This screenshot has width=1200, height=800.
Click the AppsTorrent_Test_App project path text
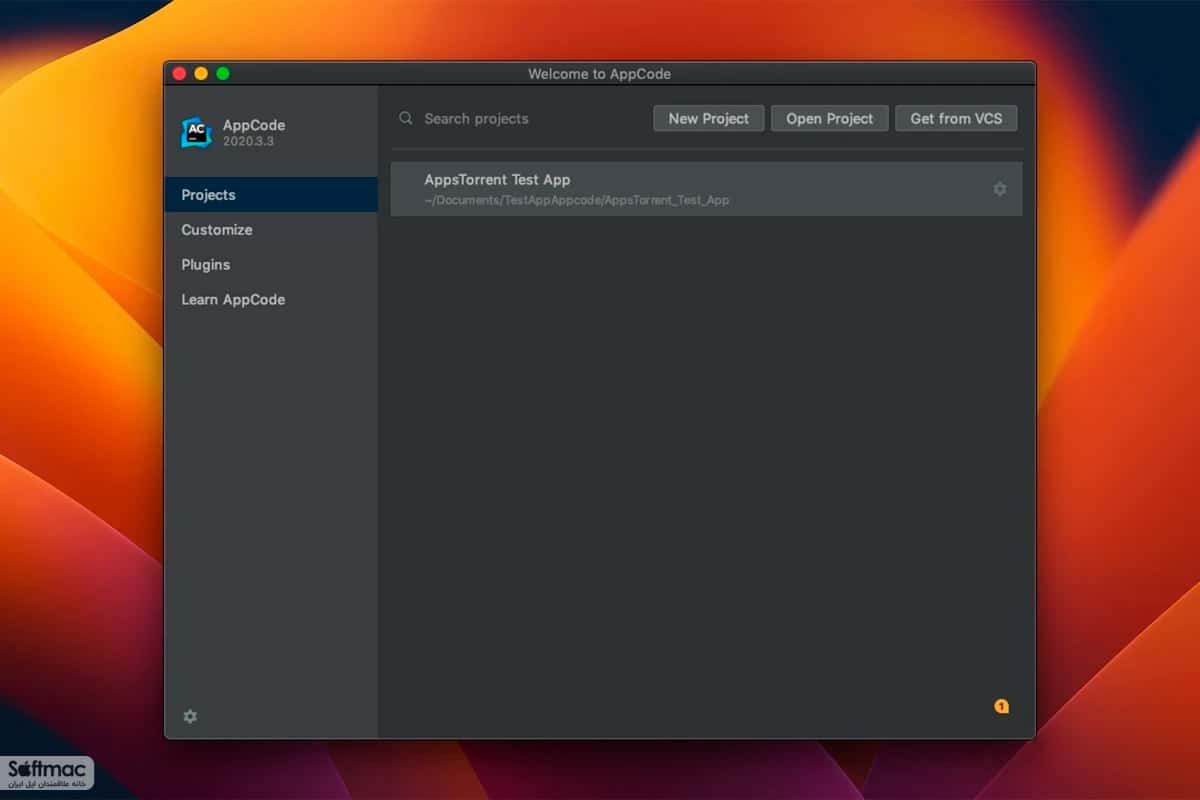pos(577,200)
